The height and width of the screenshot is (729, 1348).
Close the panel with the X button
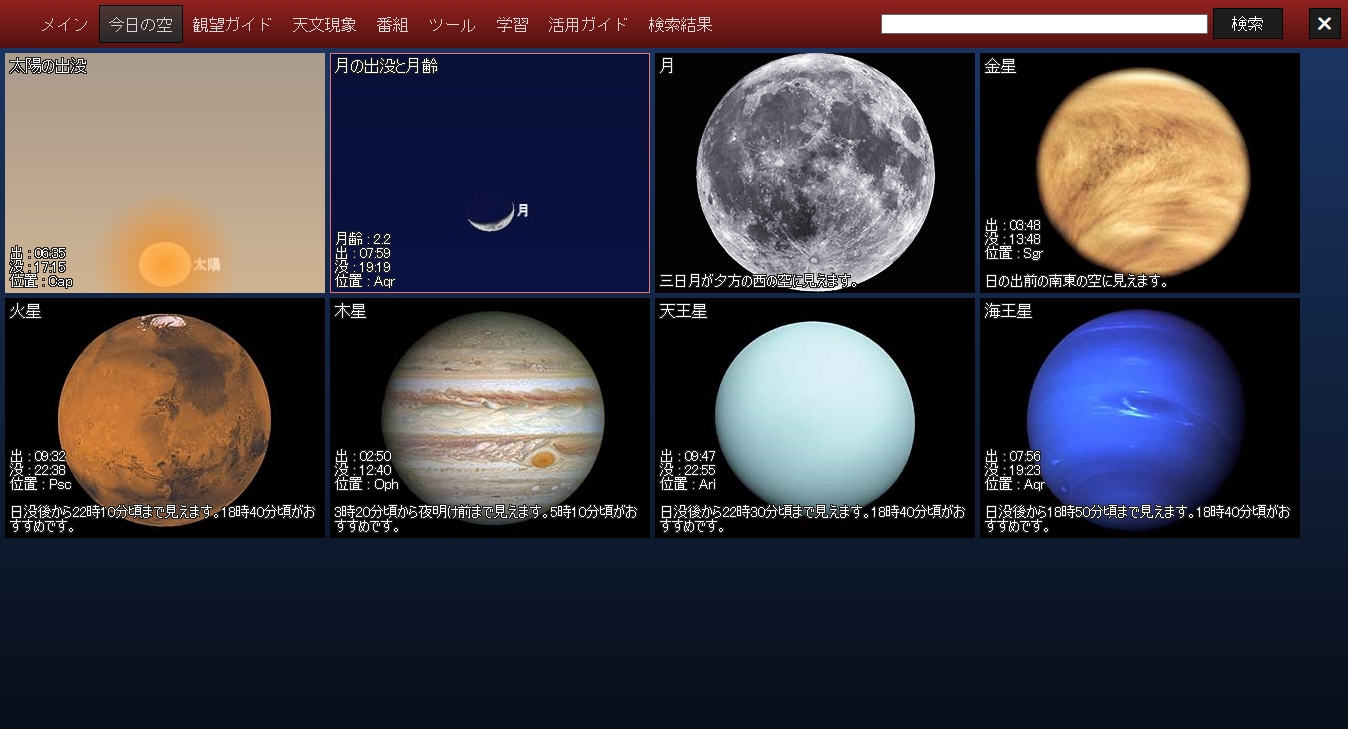click(1324, 24)
